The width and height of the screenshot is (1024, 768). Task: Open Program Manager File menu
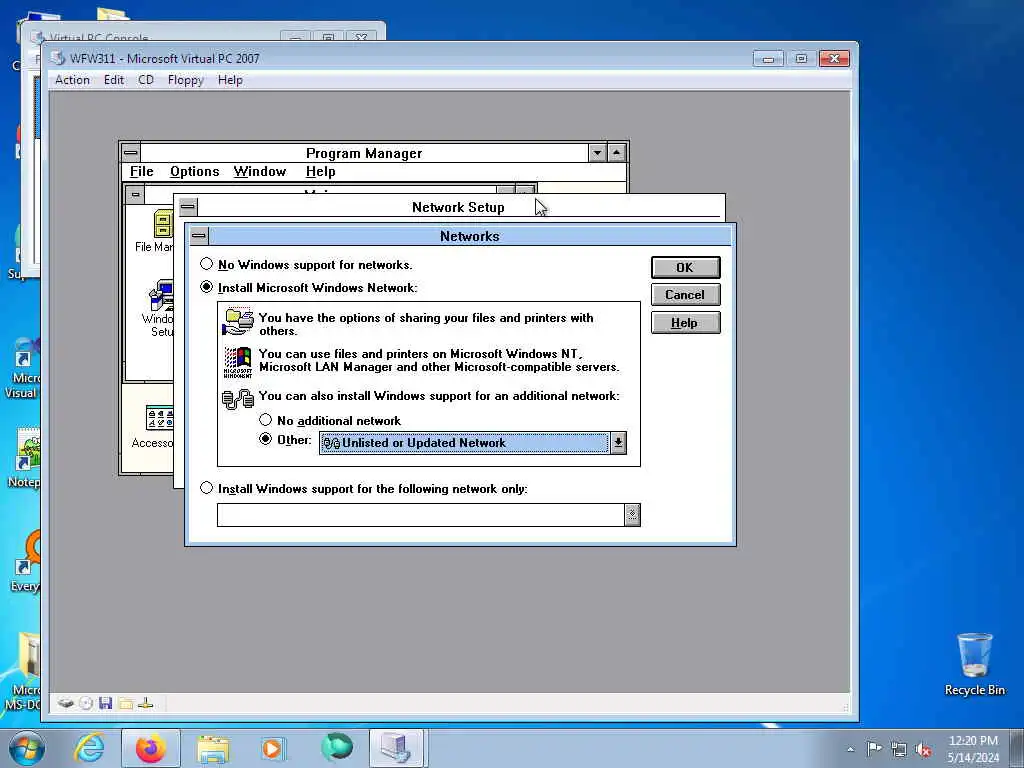(x=142, y=171)
